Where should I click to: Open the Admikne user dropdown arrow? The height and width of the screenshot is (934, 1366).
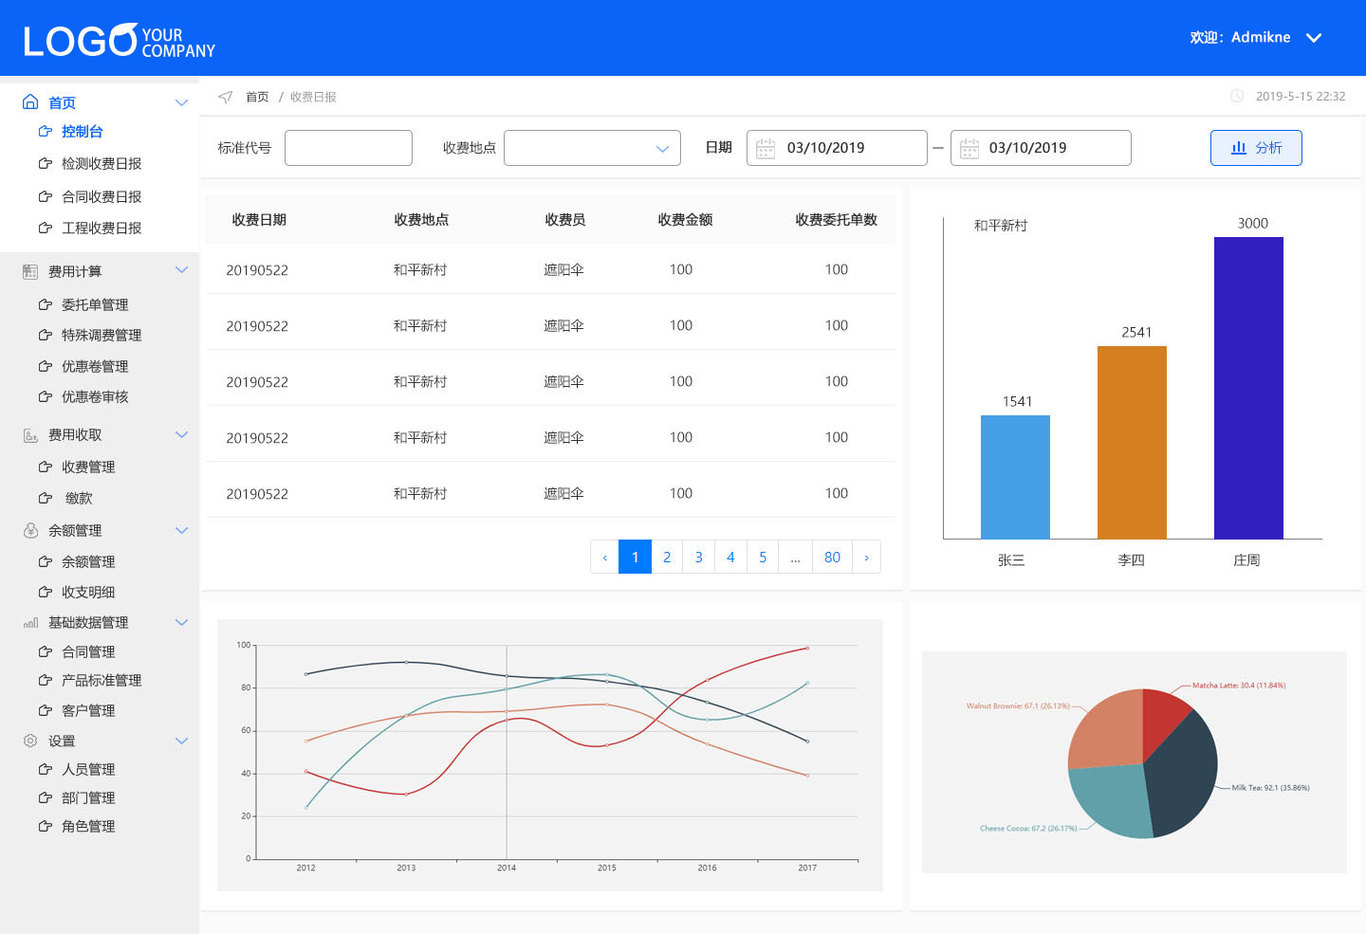click(x=1314, y=38)
